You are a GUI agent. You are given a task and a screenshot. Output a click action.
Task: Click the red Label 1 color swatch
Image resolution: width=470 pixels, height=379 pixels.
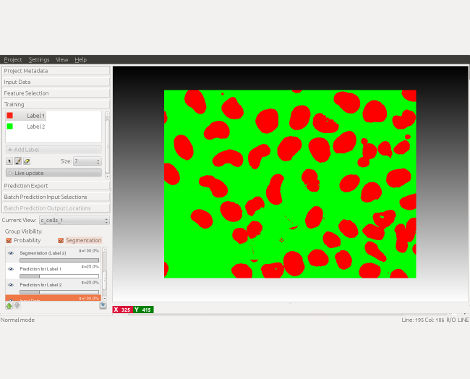point(10,115)
